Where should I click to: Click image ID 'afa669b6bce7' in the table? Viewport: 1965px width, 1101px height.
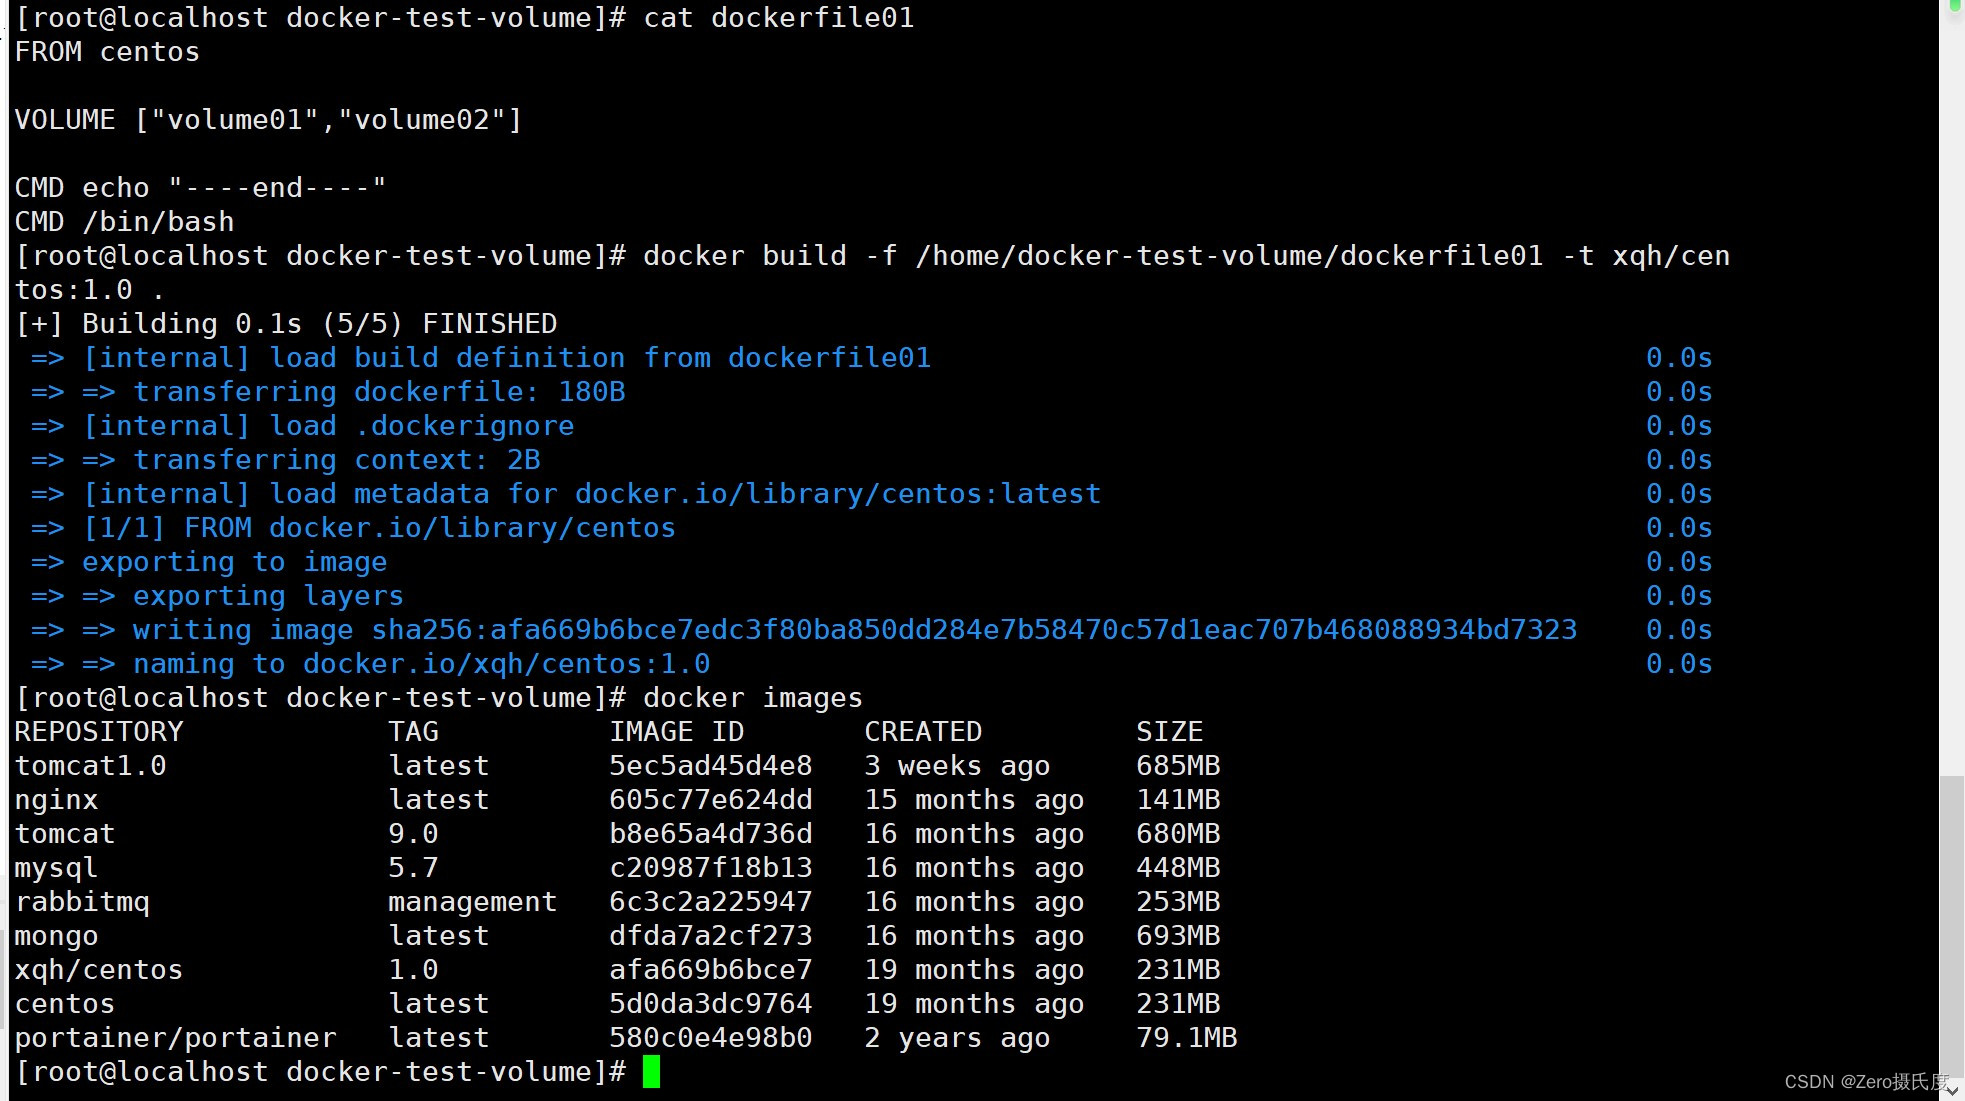(711, 970)
